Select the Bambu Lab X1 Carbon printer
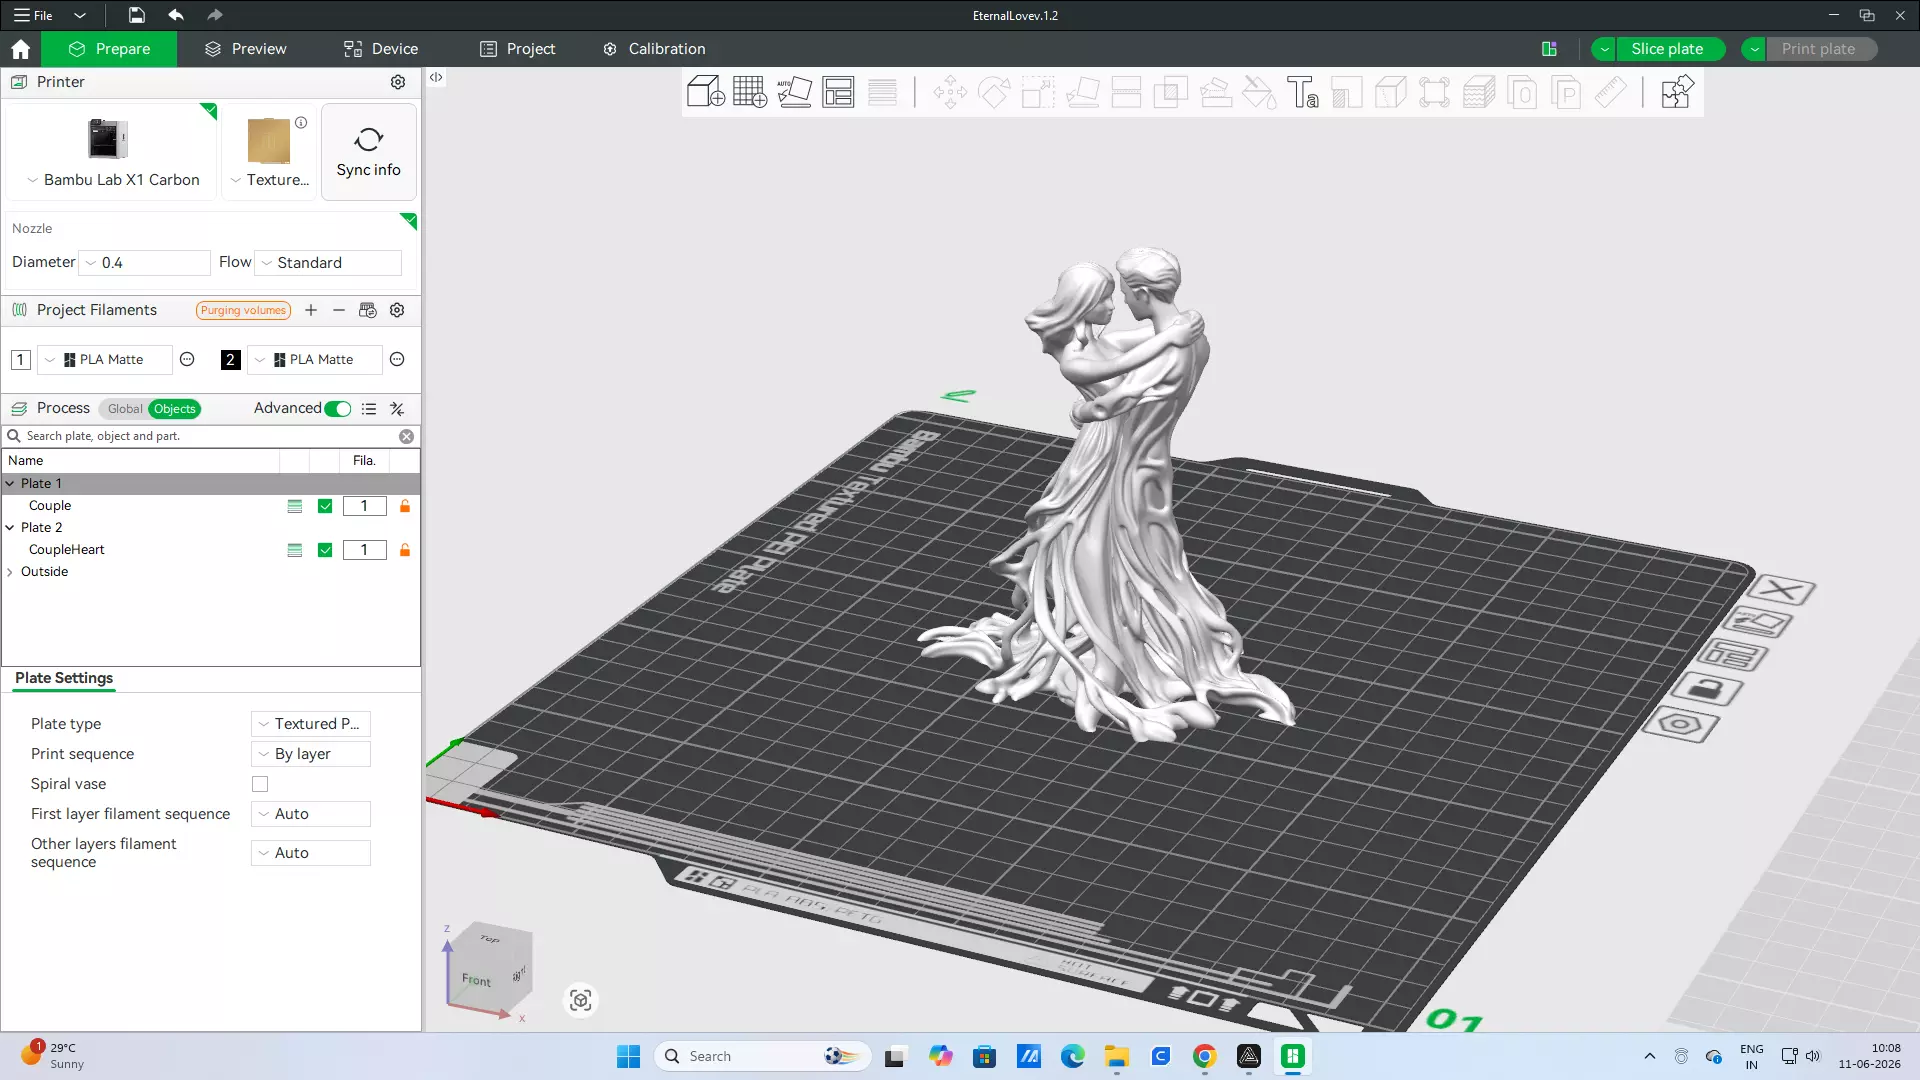 coord(112,152)
